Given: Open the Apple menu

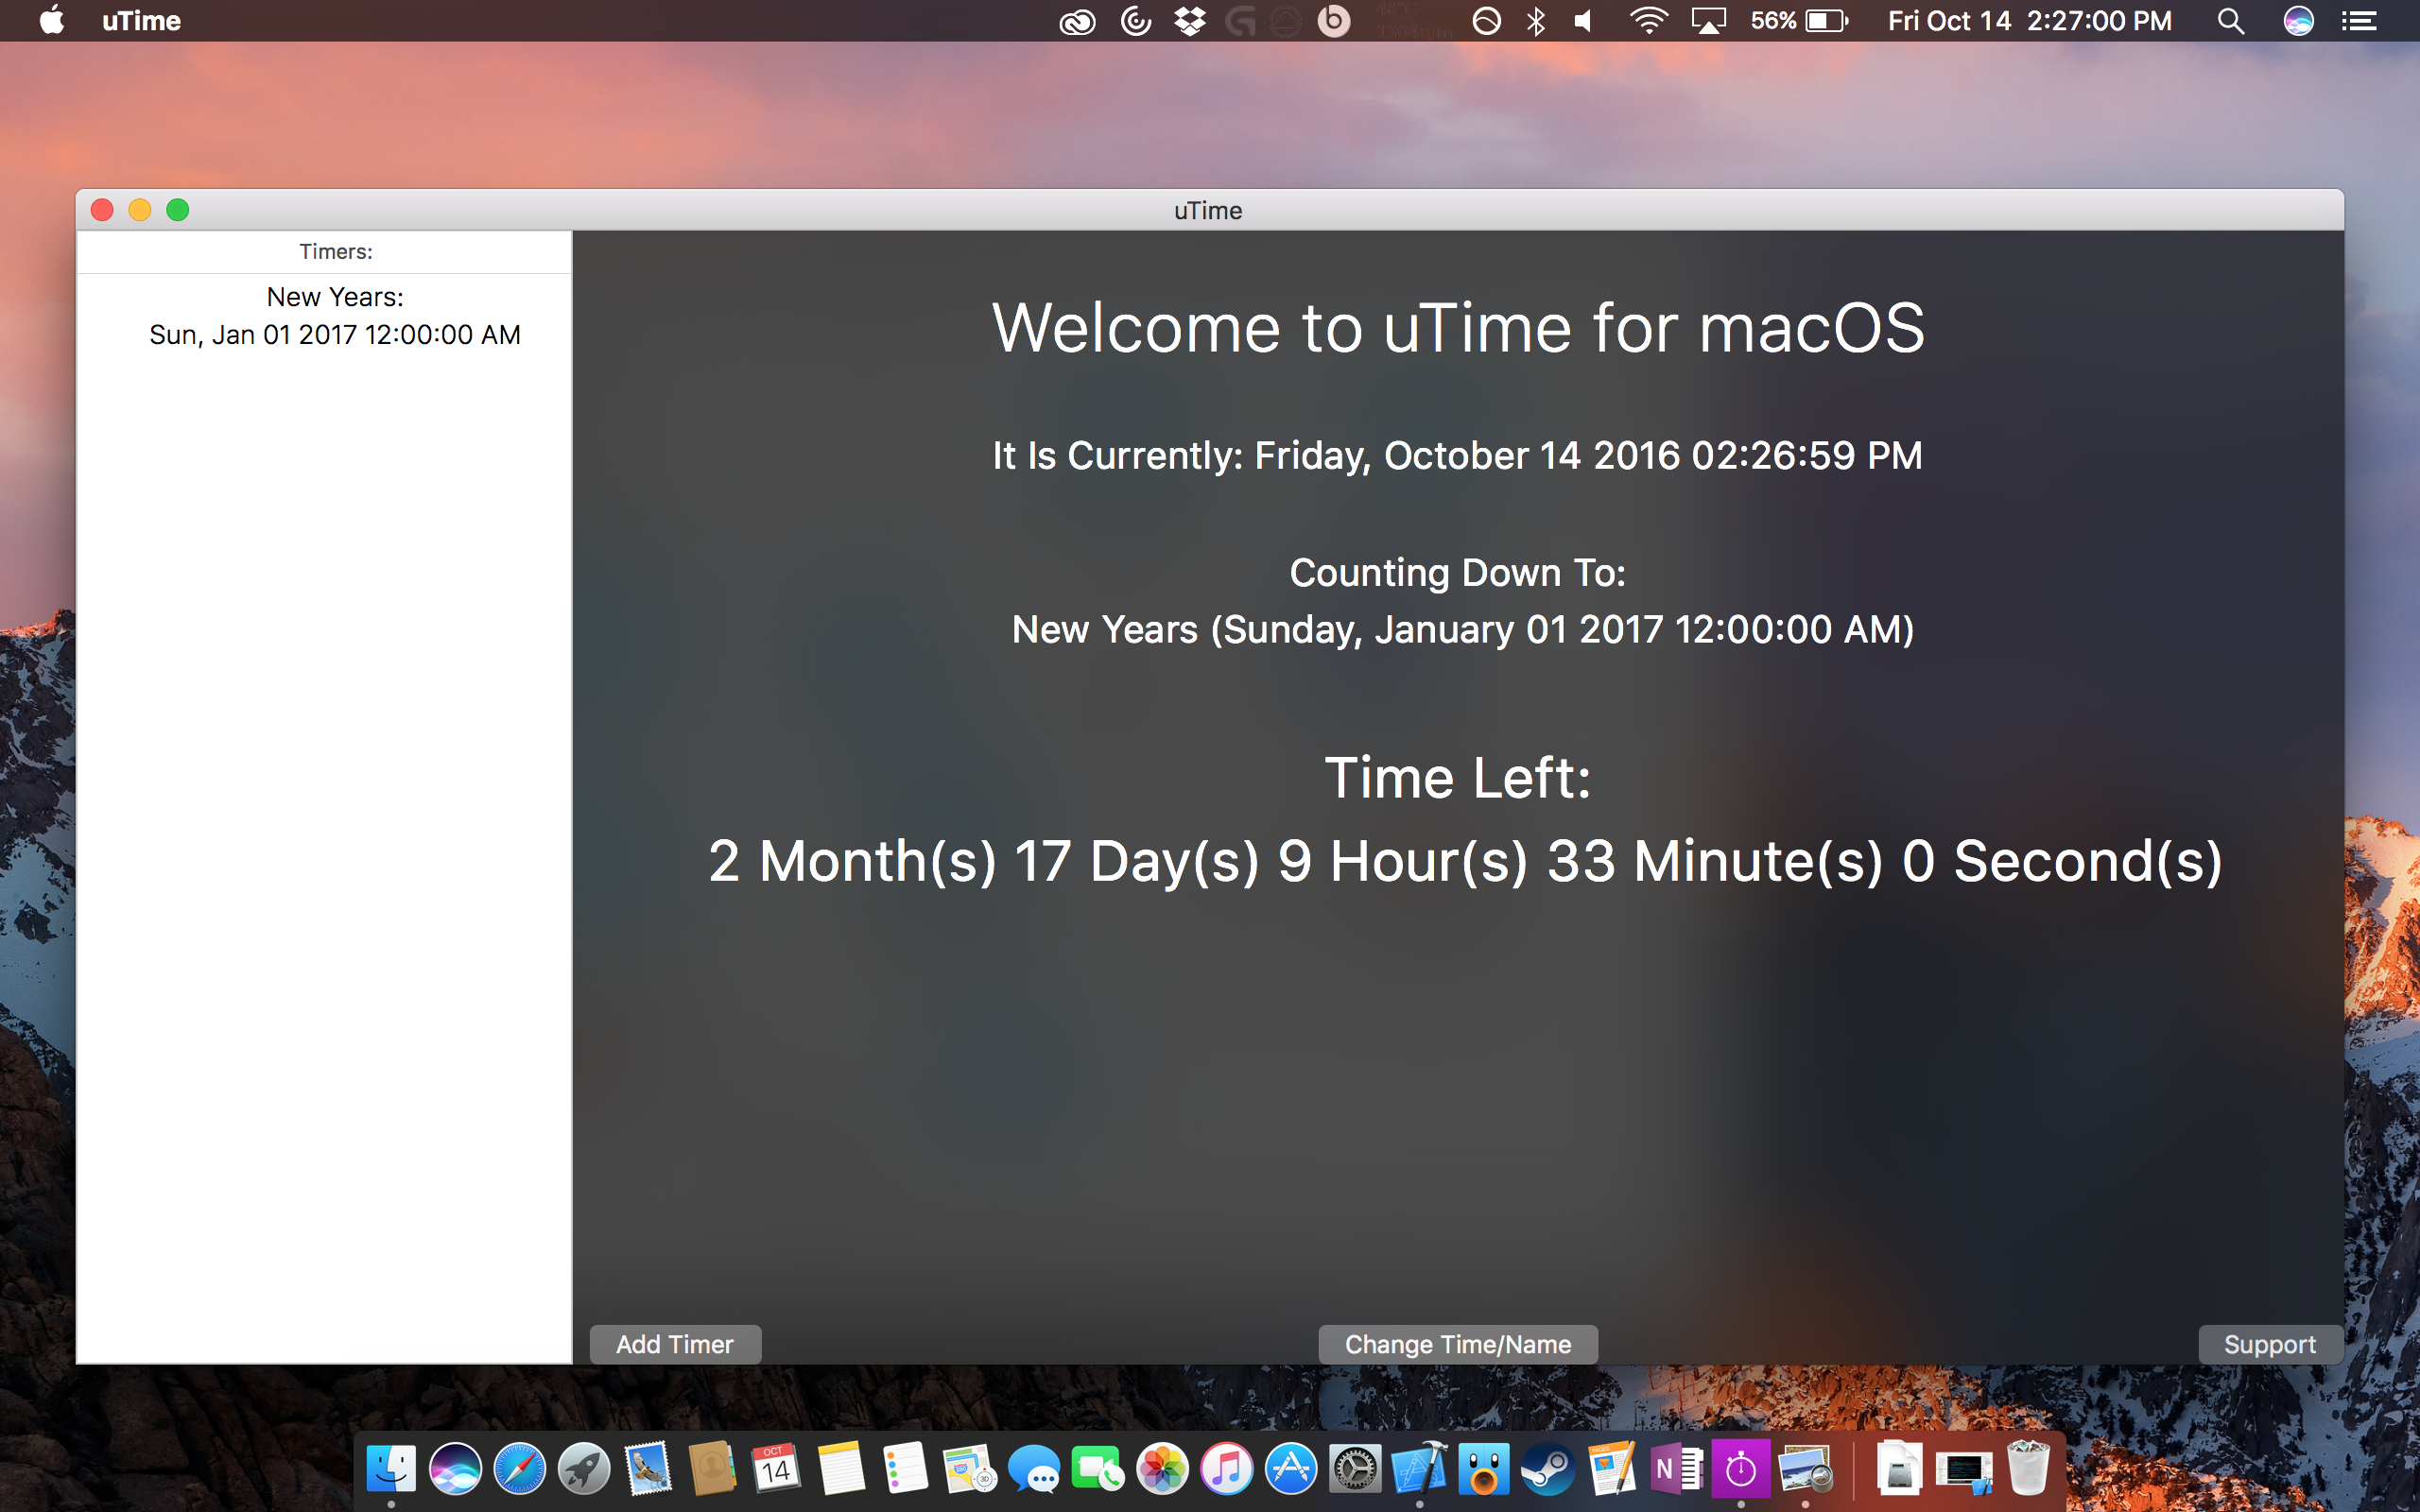Looking at the screenshot, I should 51,21.
